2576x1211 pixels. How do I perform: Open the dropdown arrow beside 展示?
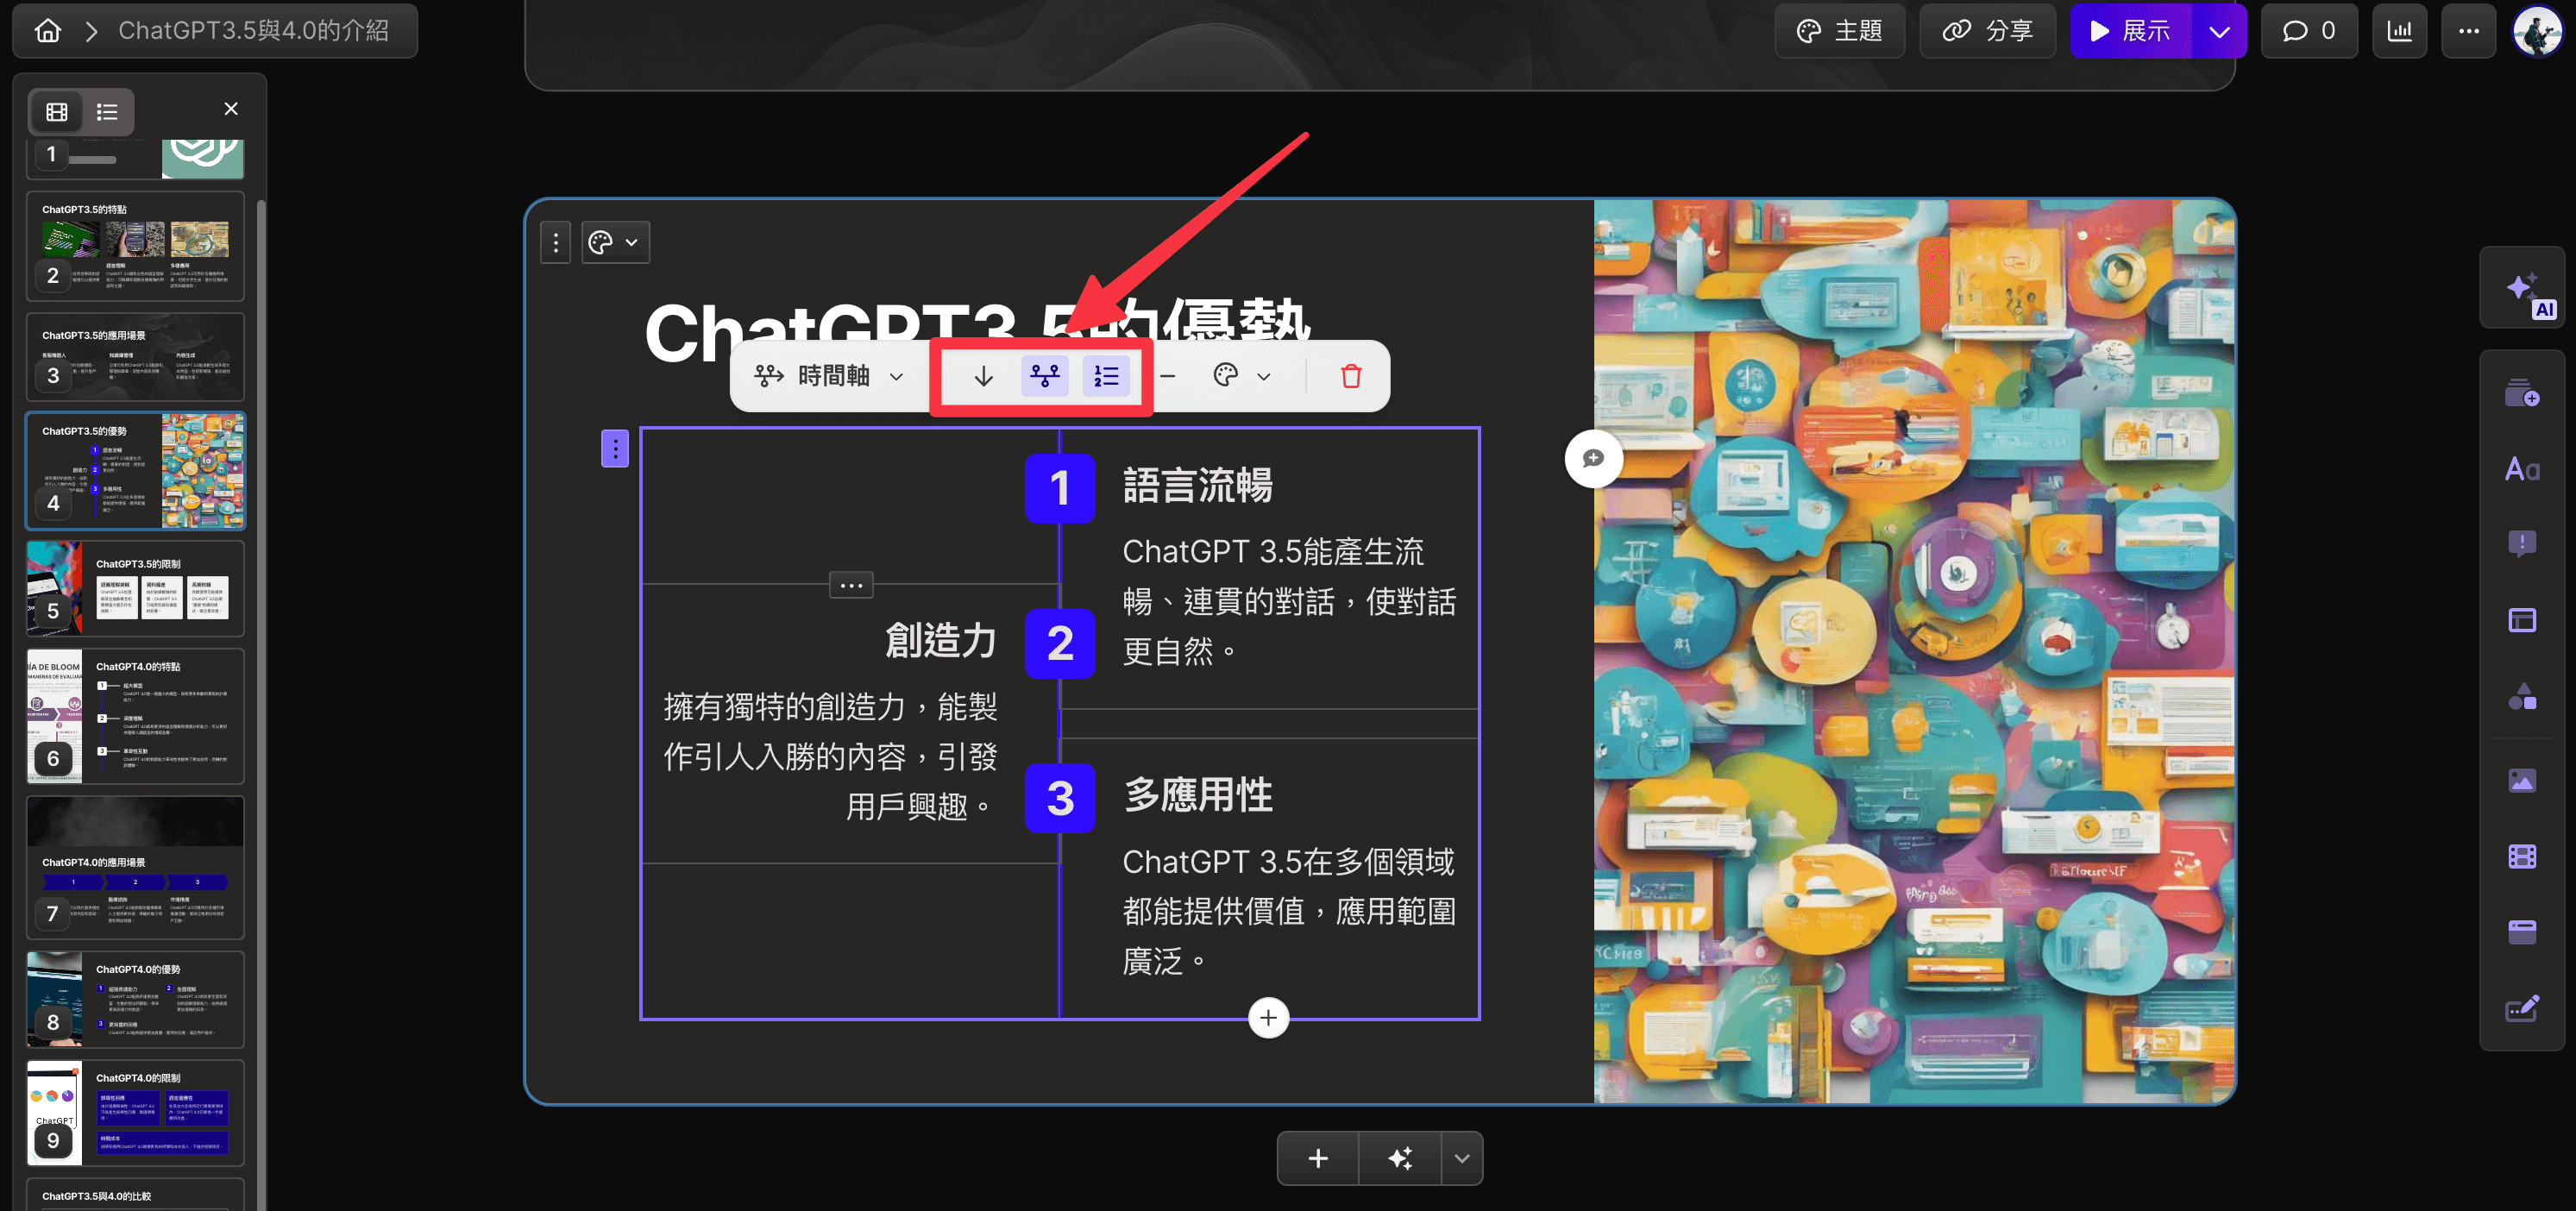click(x=2219, y=30)
